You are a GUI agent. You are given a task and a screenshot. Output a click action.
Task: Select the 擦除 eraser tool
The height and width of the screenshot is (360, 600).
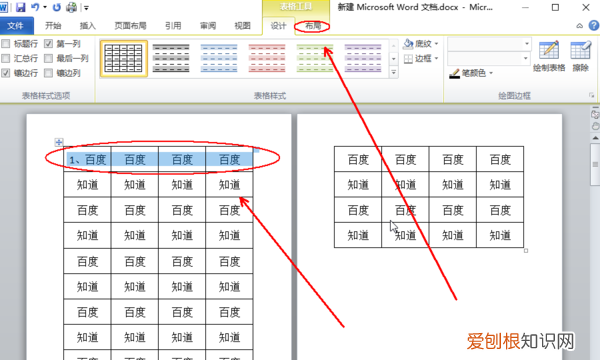[580, 56]
